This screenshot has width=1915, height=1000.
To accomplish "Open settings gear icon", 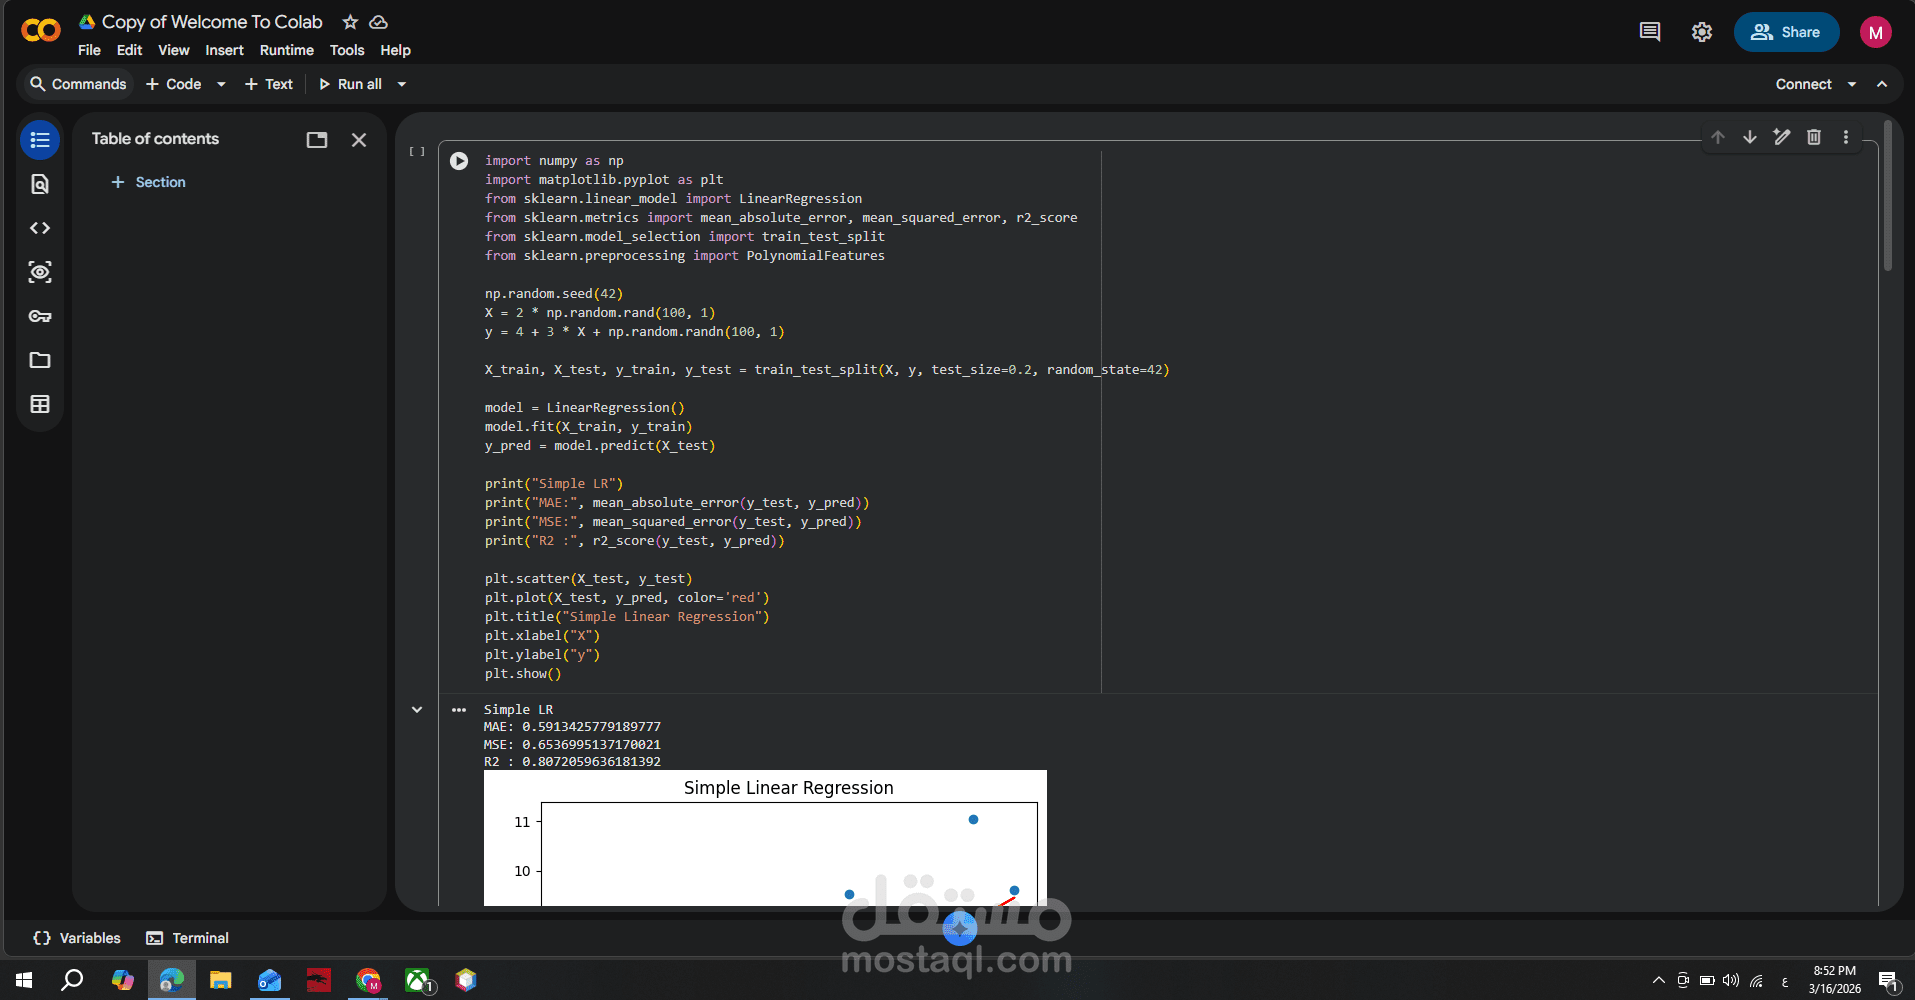I will coord(1702,32).
